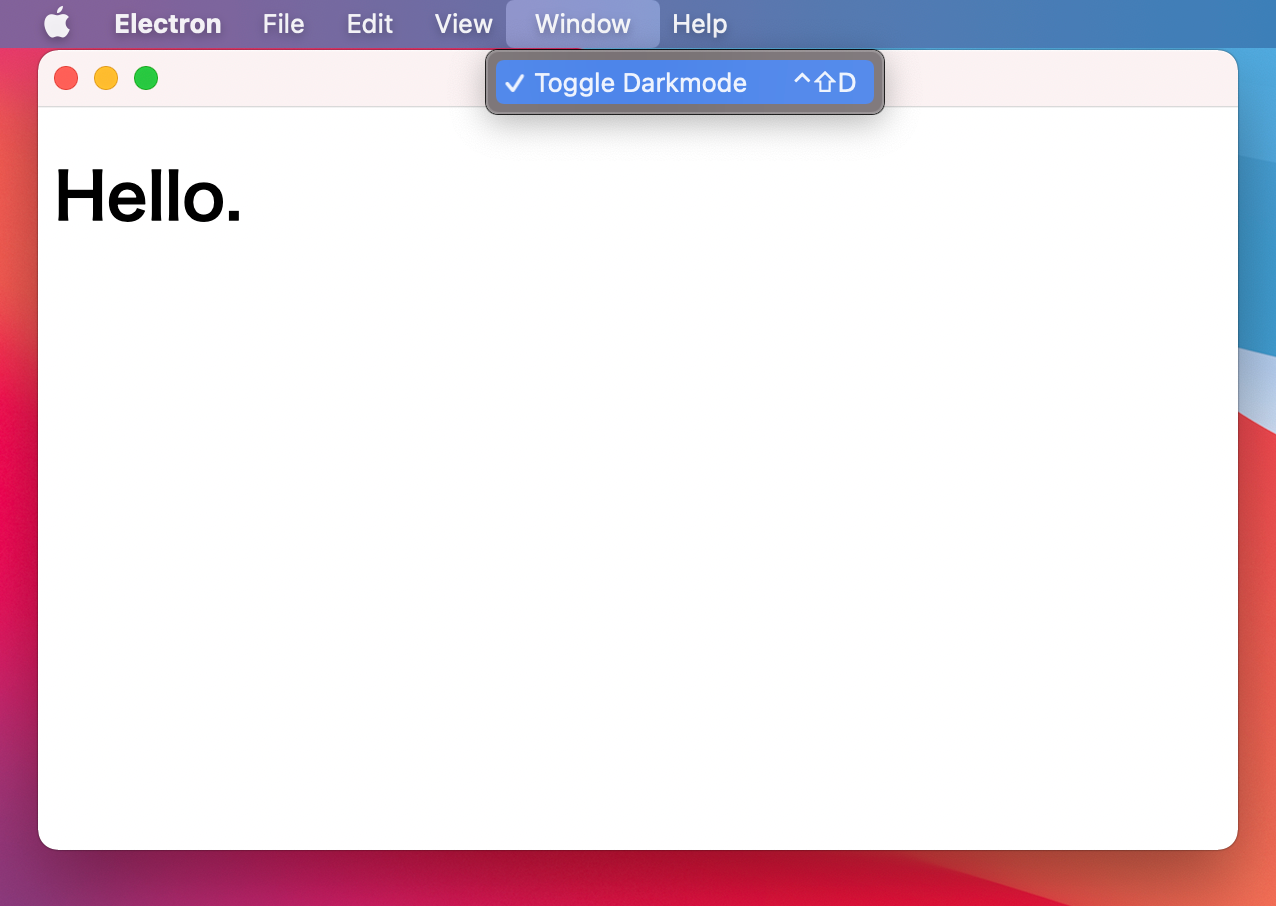Screen dimensions: 1276x906
Task: Click the Toggle Darkmode text label
Action: [640, 83]
